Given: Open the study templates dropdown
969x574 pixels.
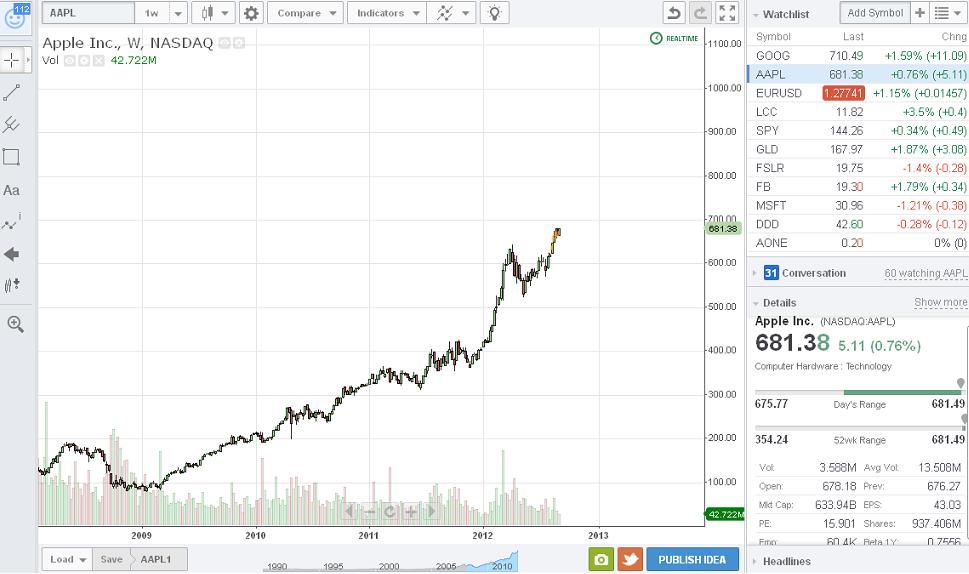Looking at the screenshot, I should [x=452, y=13].
